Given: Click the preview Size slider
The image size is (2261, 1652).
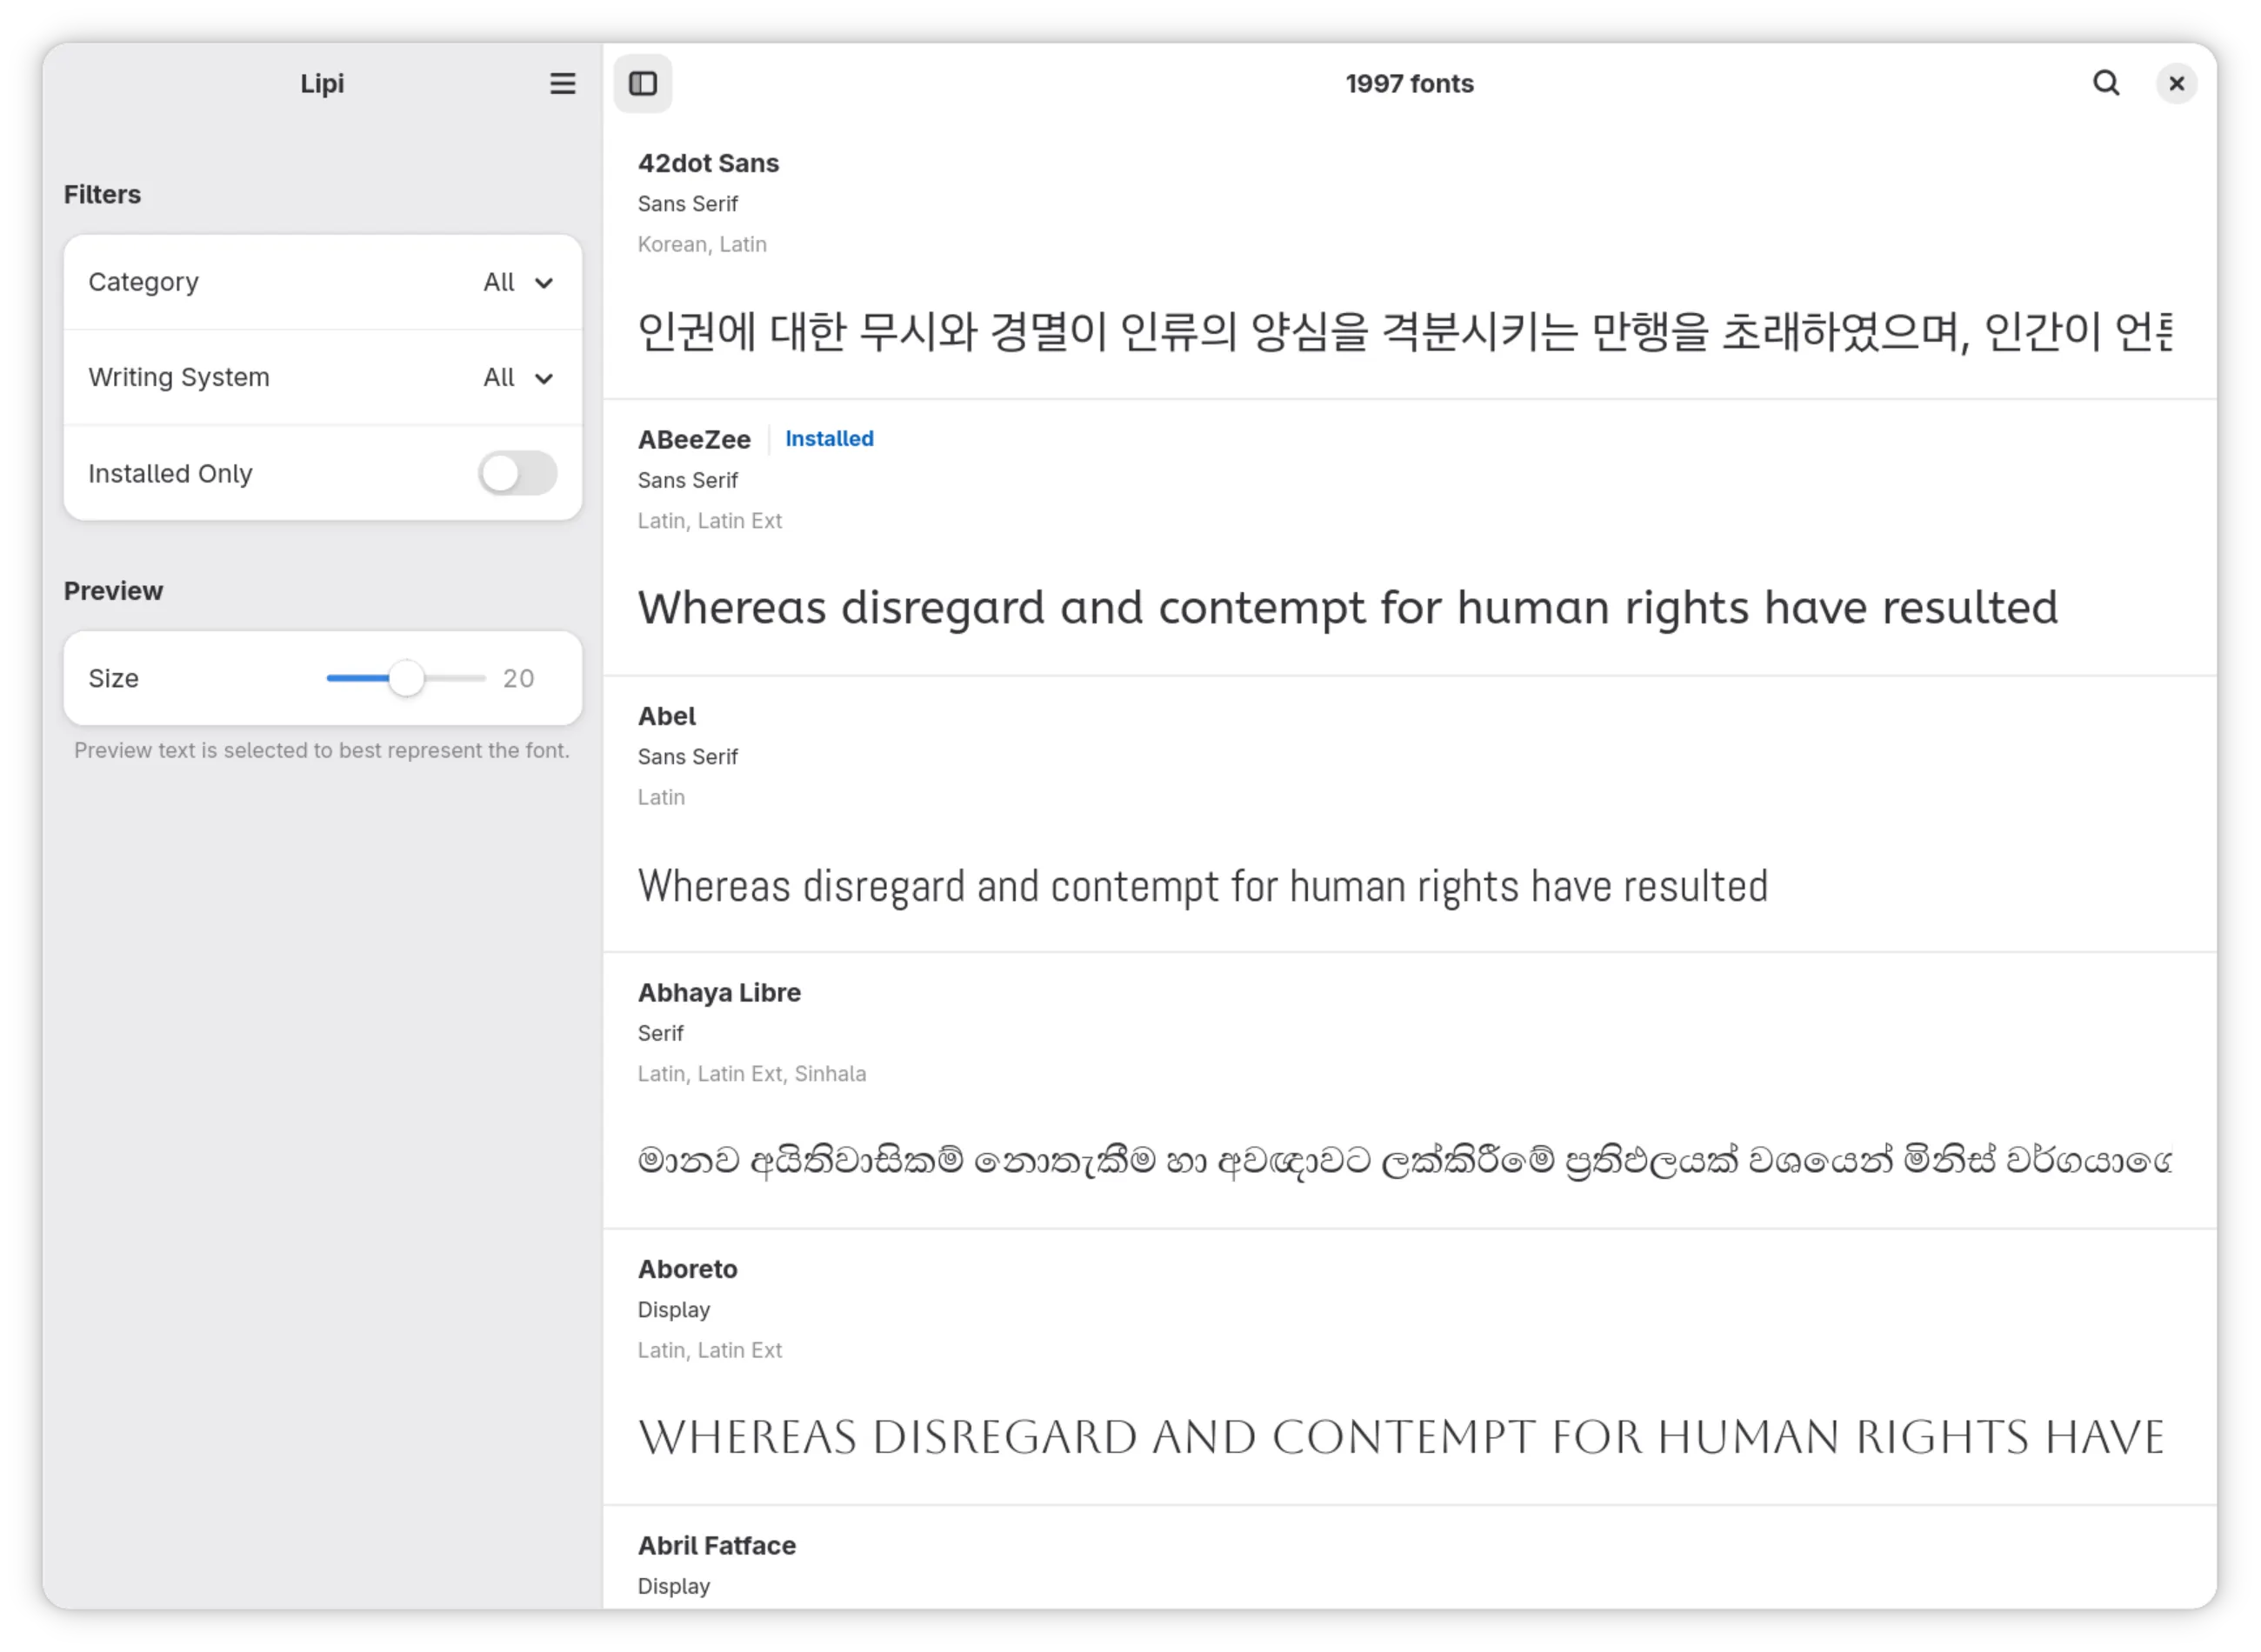Looking at the screenshot, I should coord(406,679).
